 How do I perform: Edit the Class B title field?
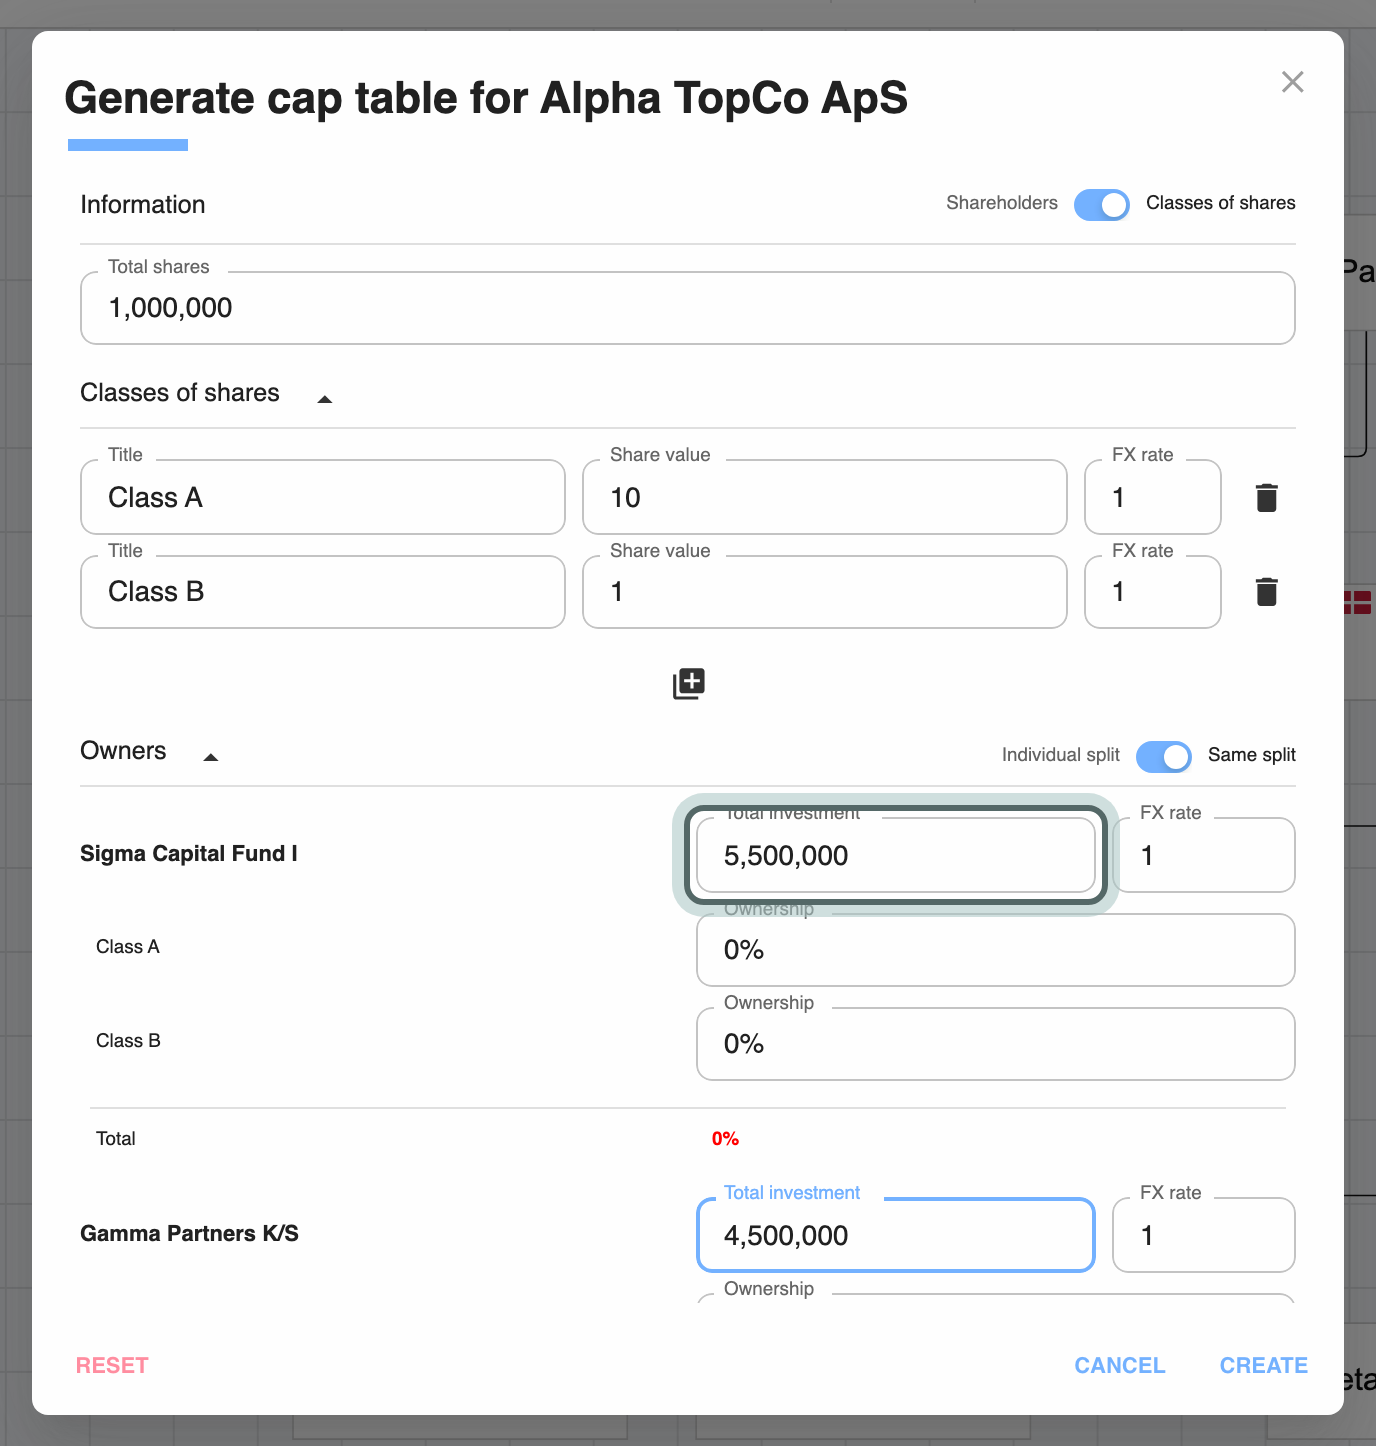pos(323,592)
